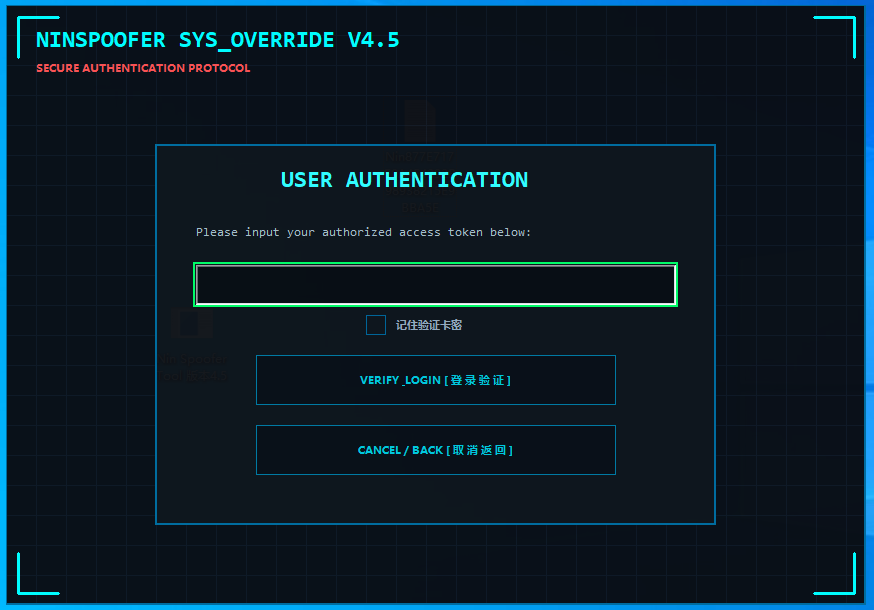The width and height of the screenshot is (874, 610).
Task: Click the 记住验证卡密 label text
Action: click(x=428, y=325)
